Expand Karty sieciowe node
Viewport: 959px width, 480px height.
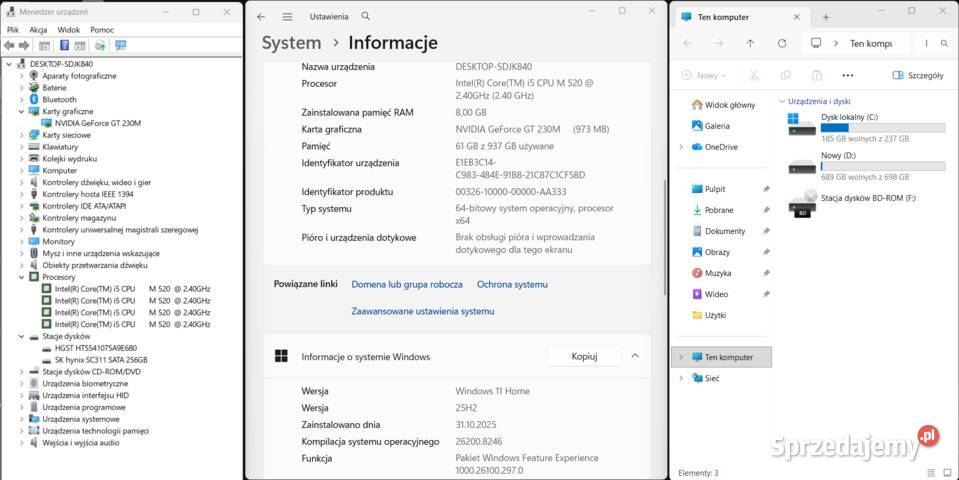pyautogui.click(x=21, y=135)
